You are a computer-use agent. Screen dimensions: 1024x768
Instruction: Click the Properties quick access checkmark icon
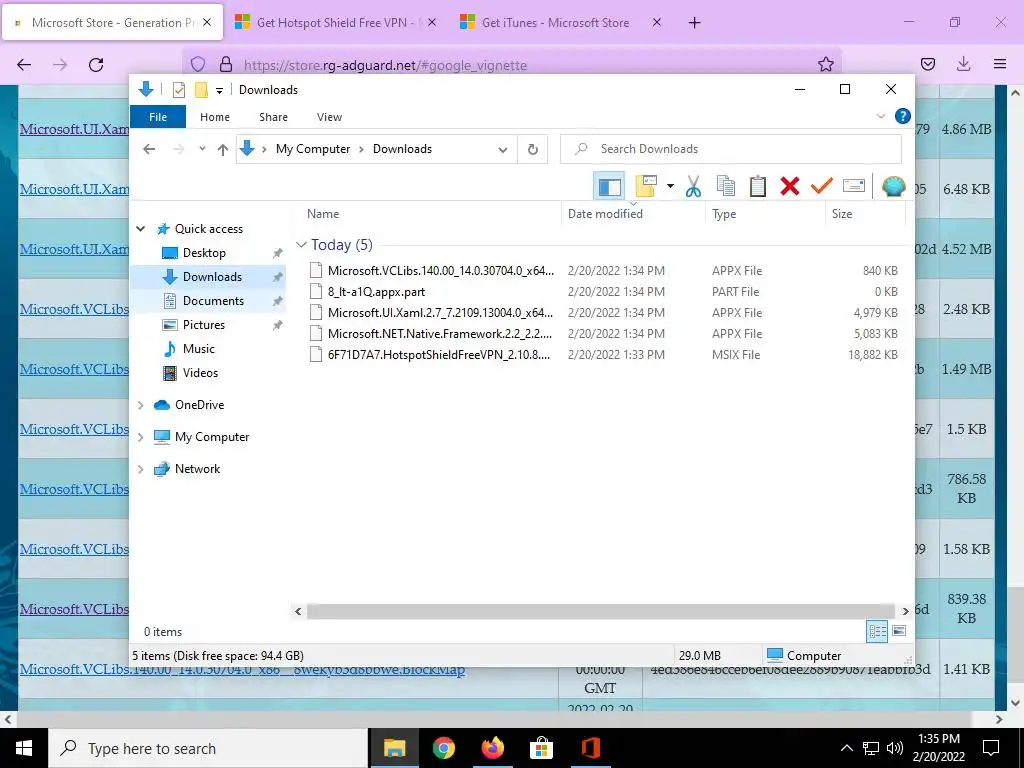click(178, 89)
